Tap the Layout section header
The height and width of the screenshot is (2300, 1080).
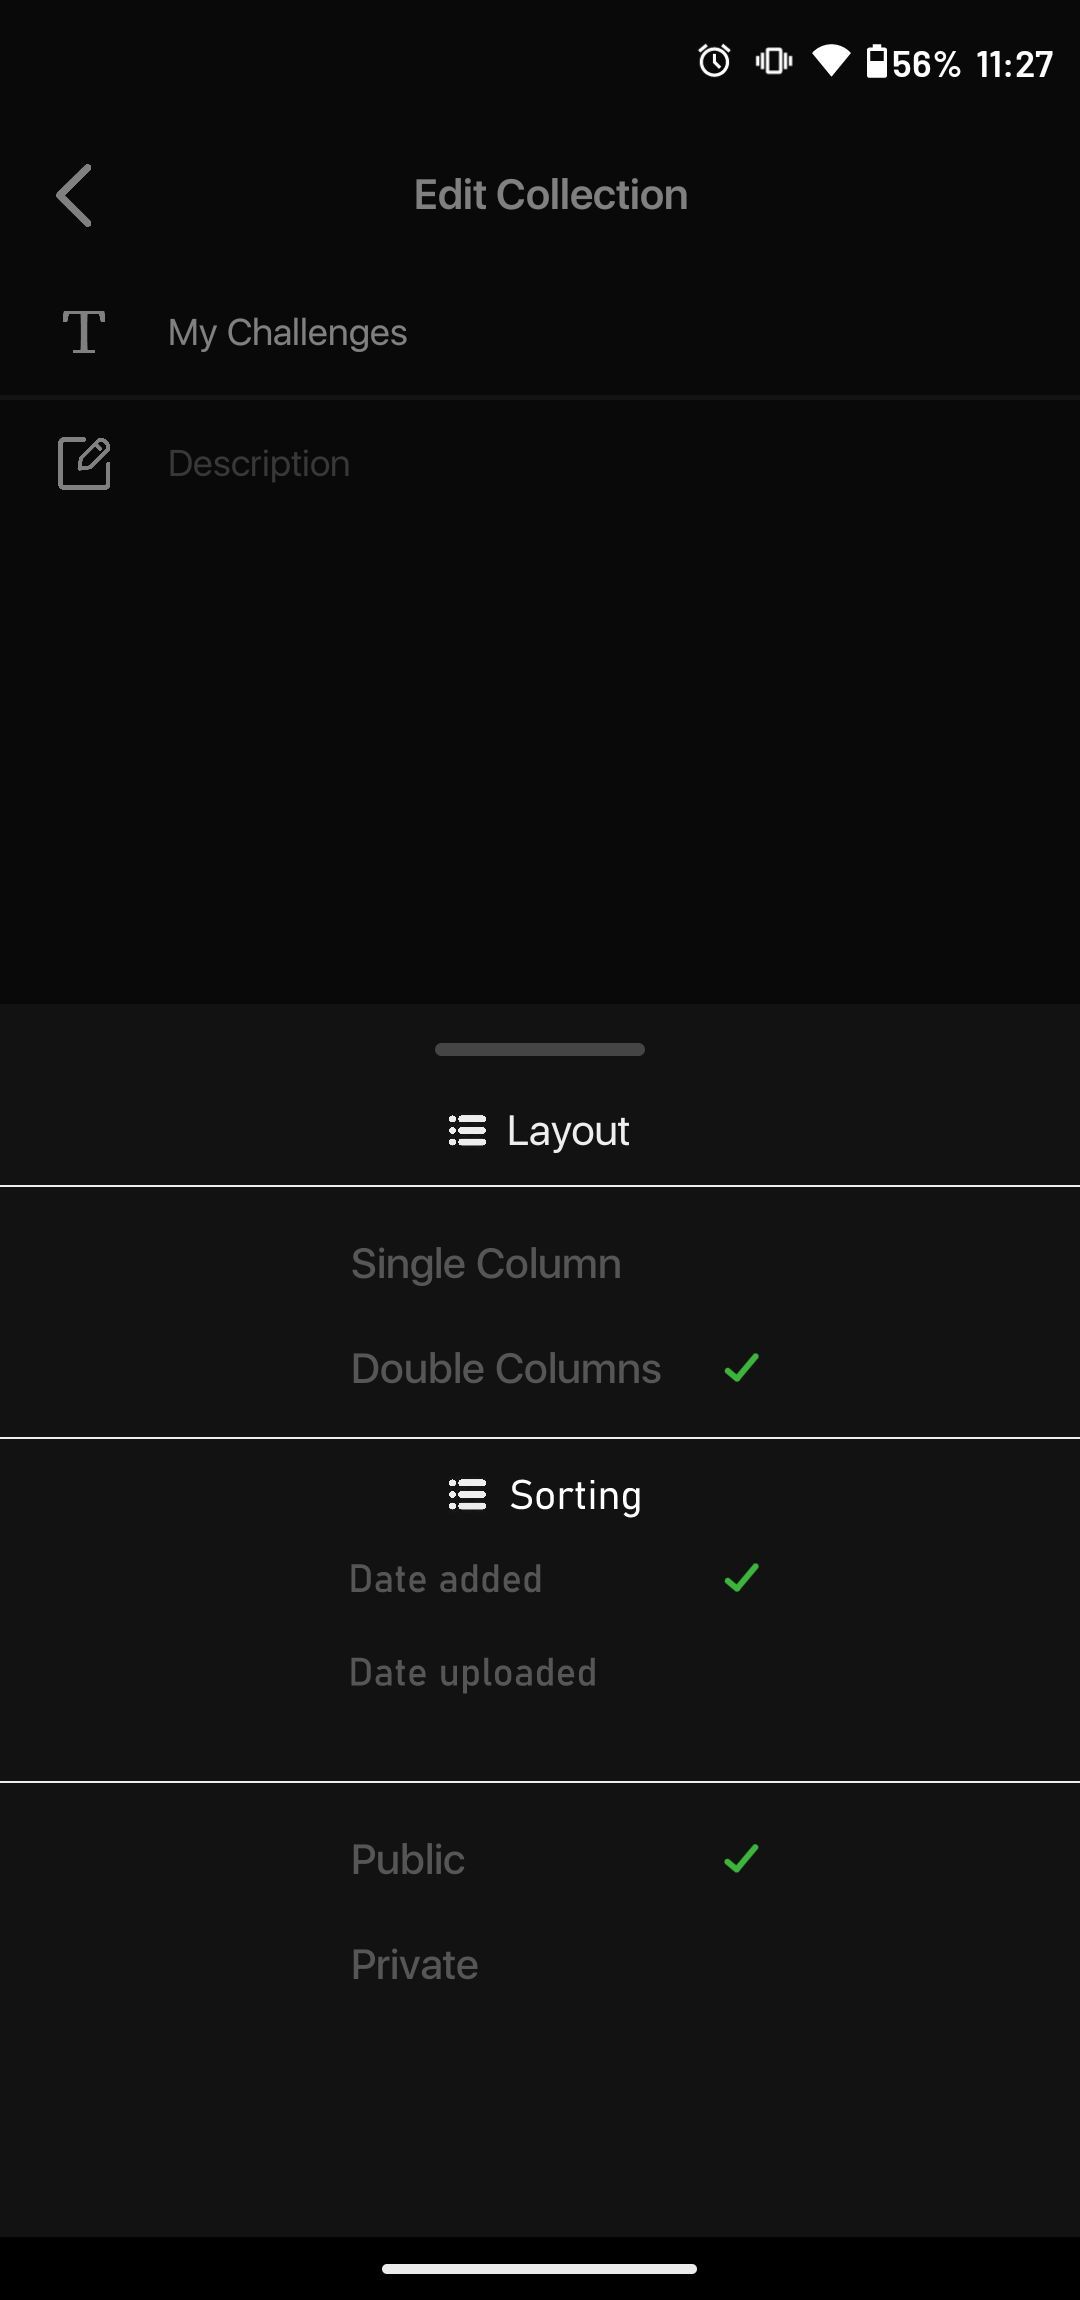tap(540, 1131)
